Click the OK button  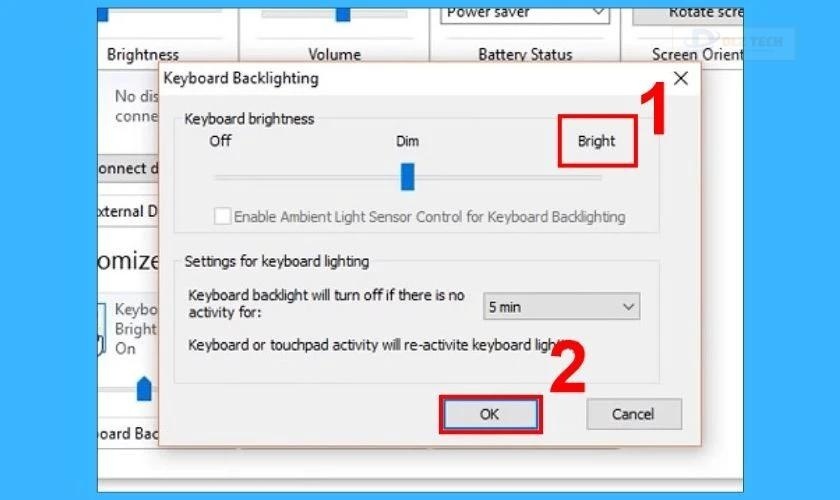[x=490, y=414]
